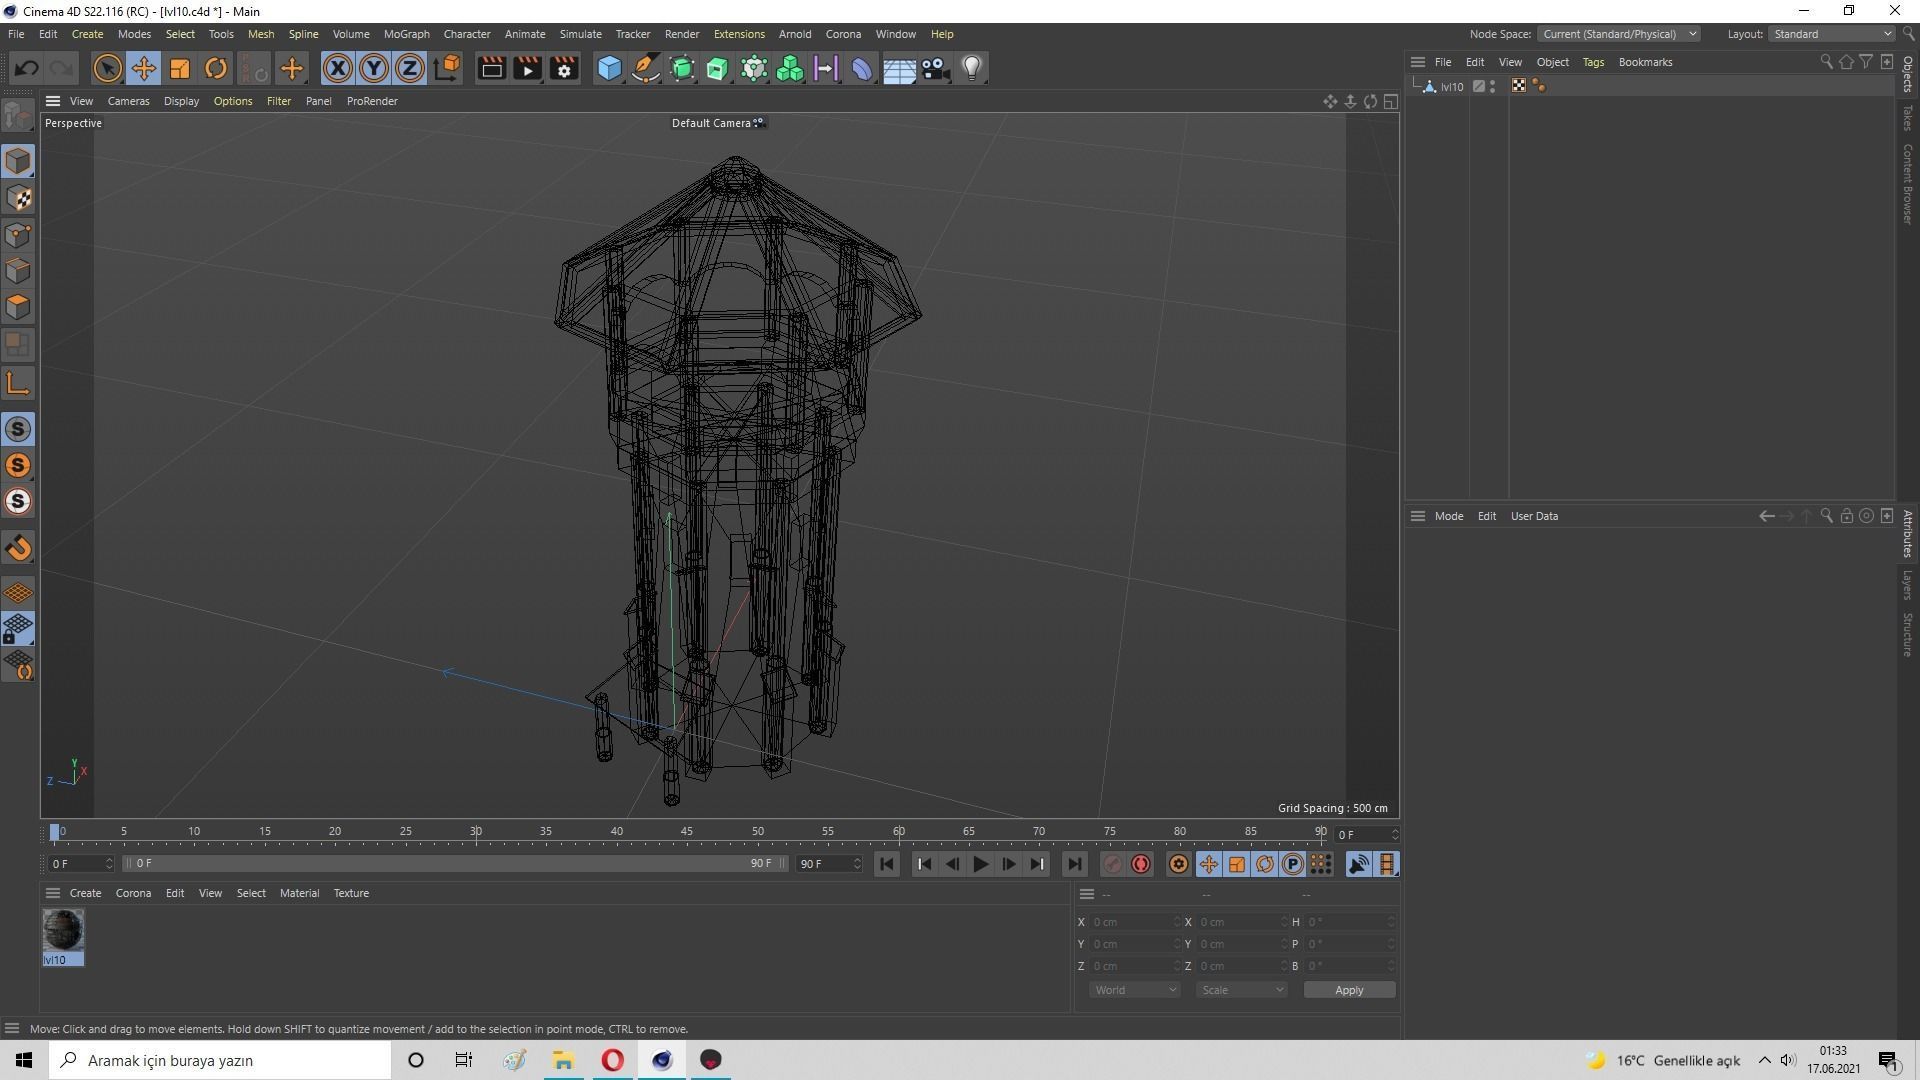Click the current frame playhead at 0
The image size is (1920, 1080).
click(x=55, y=832)
